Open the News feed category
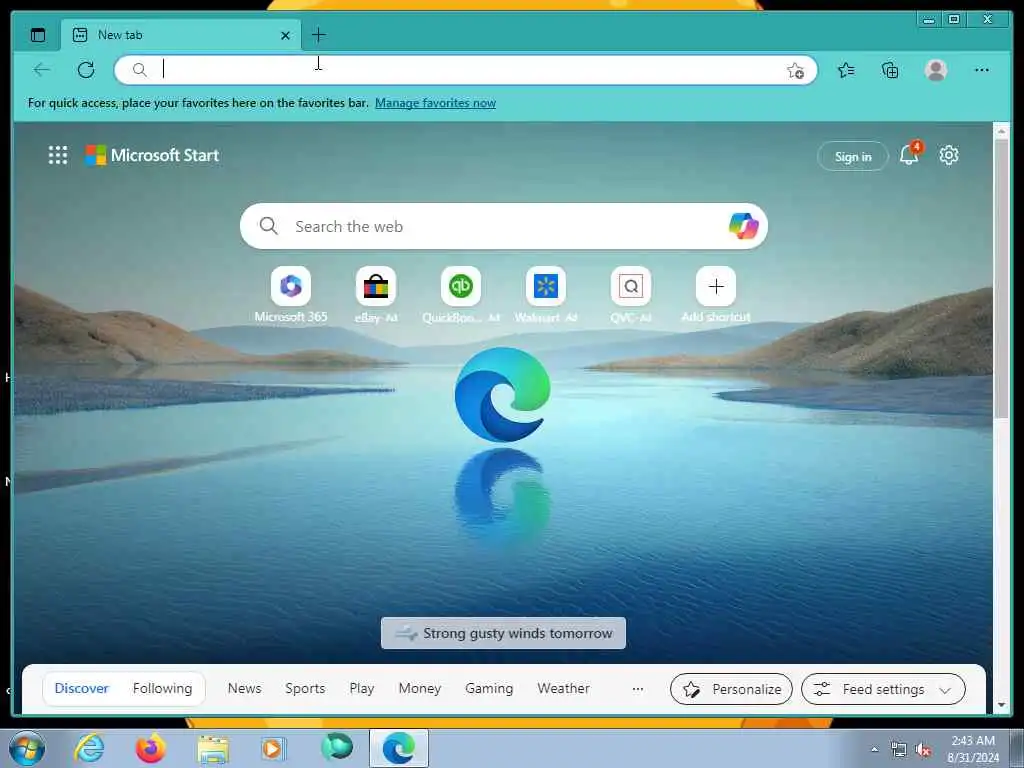The width and height of the screenshot is (1024, 768). click(x=244, y=688)
